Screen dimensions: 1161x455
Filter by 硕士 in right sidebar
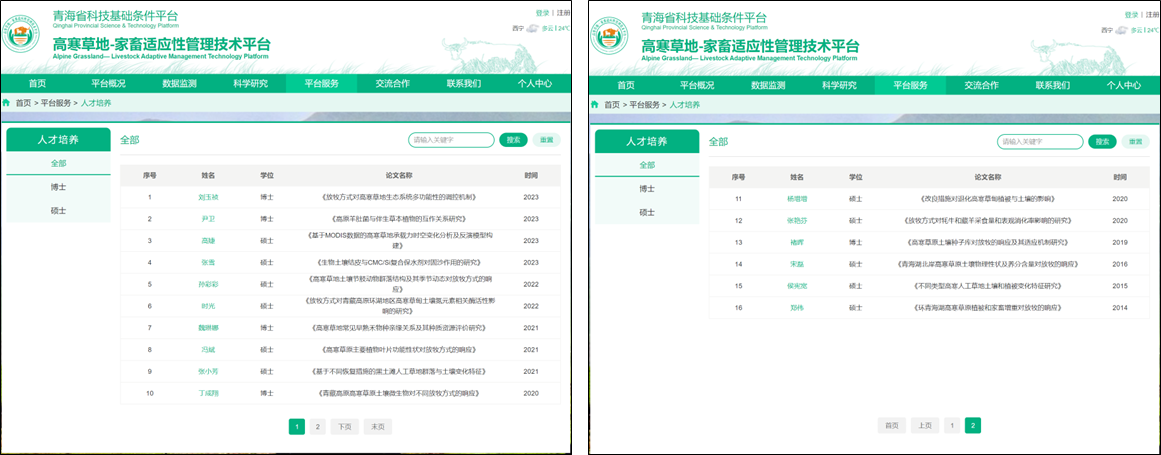coord(647,212)
